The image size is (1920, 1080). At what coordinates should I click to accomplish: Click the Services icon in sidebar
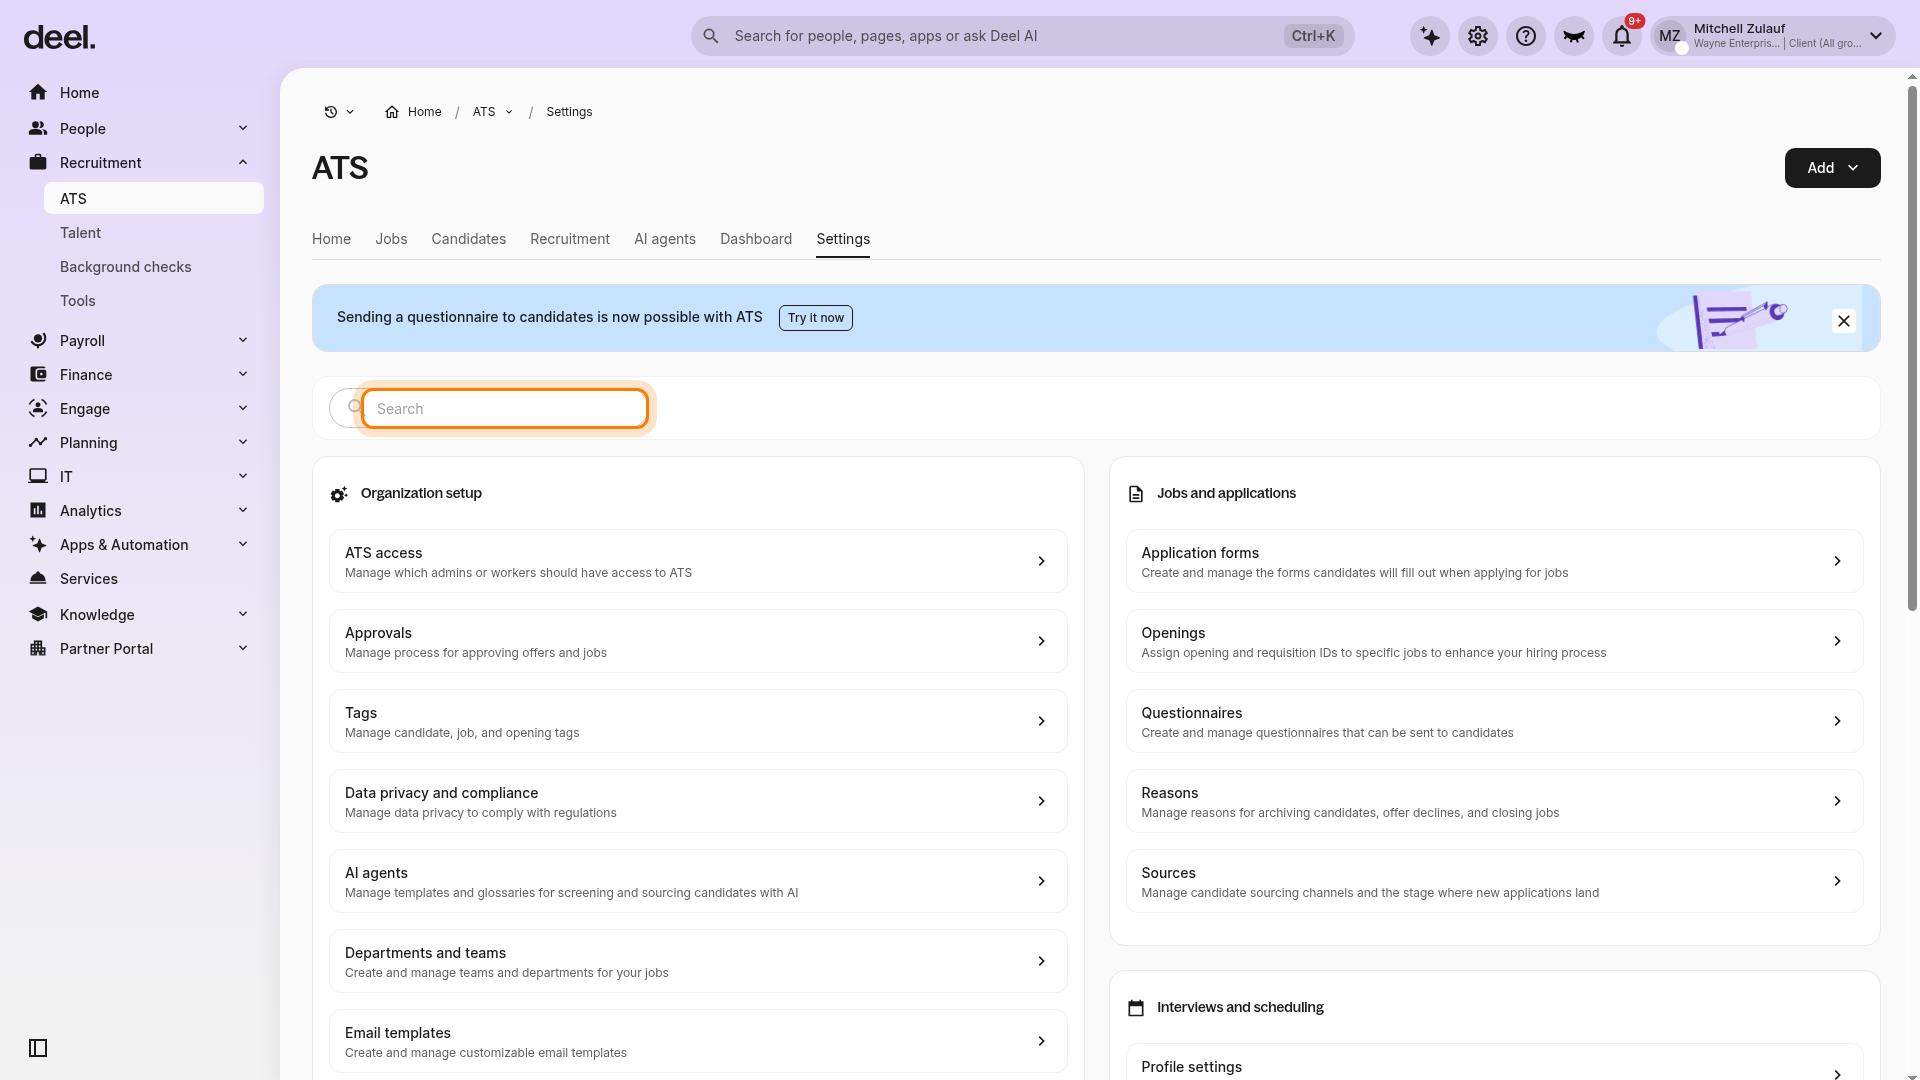coord(38,579)
